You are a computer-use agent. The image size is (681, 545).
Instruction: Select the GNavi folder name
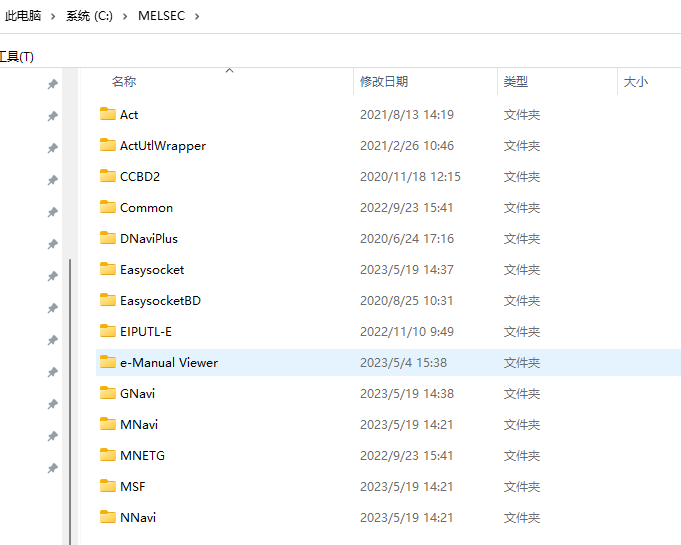click(137, 393)
